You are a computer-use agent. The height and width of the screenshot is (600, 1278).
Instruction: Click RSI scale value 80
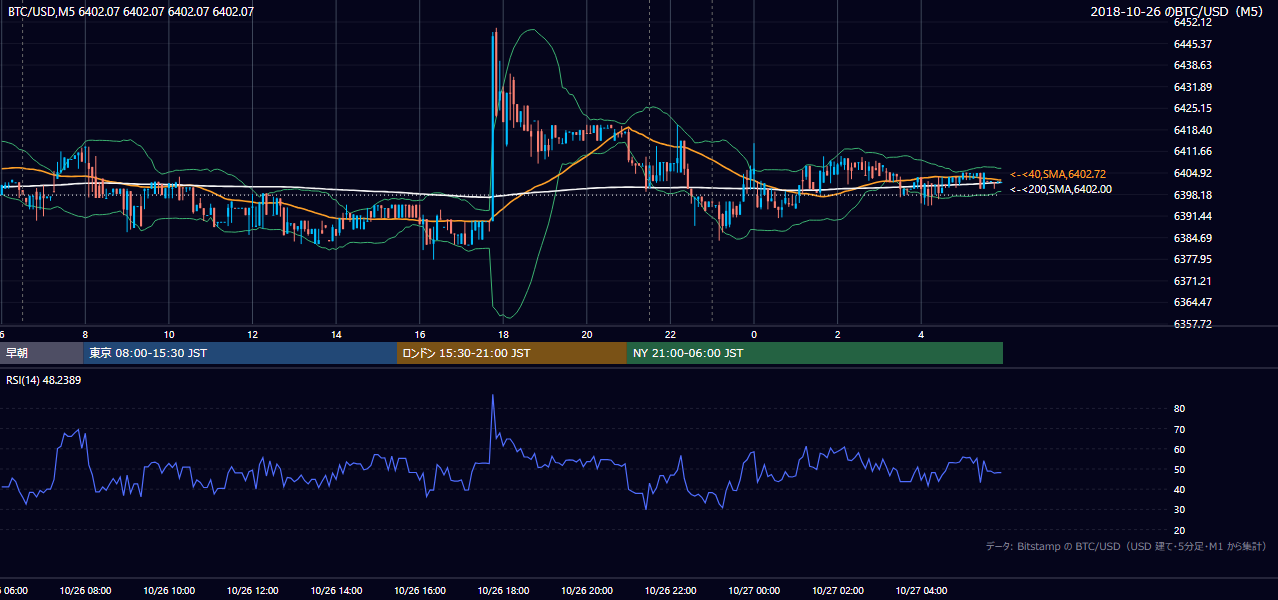click(x=1179, y=409)
